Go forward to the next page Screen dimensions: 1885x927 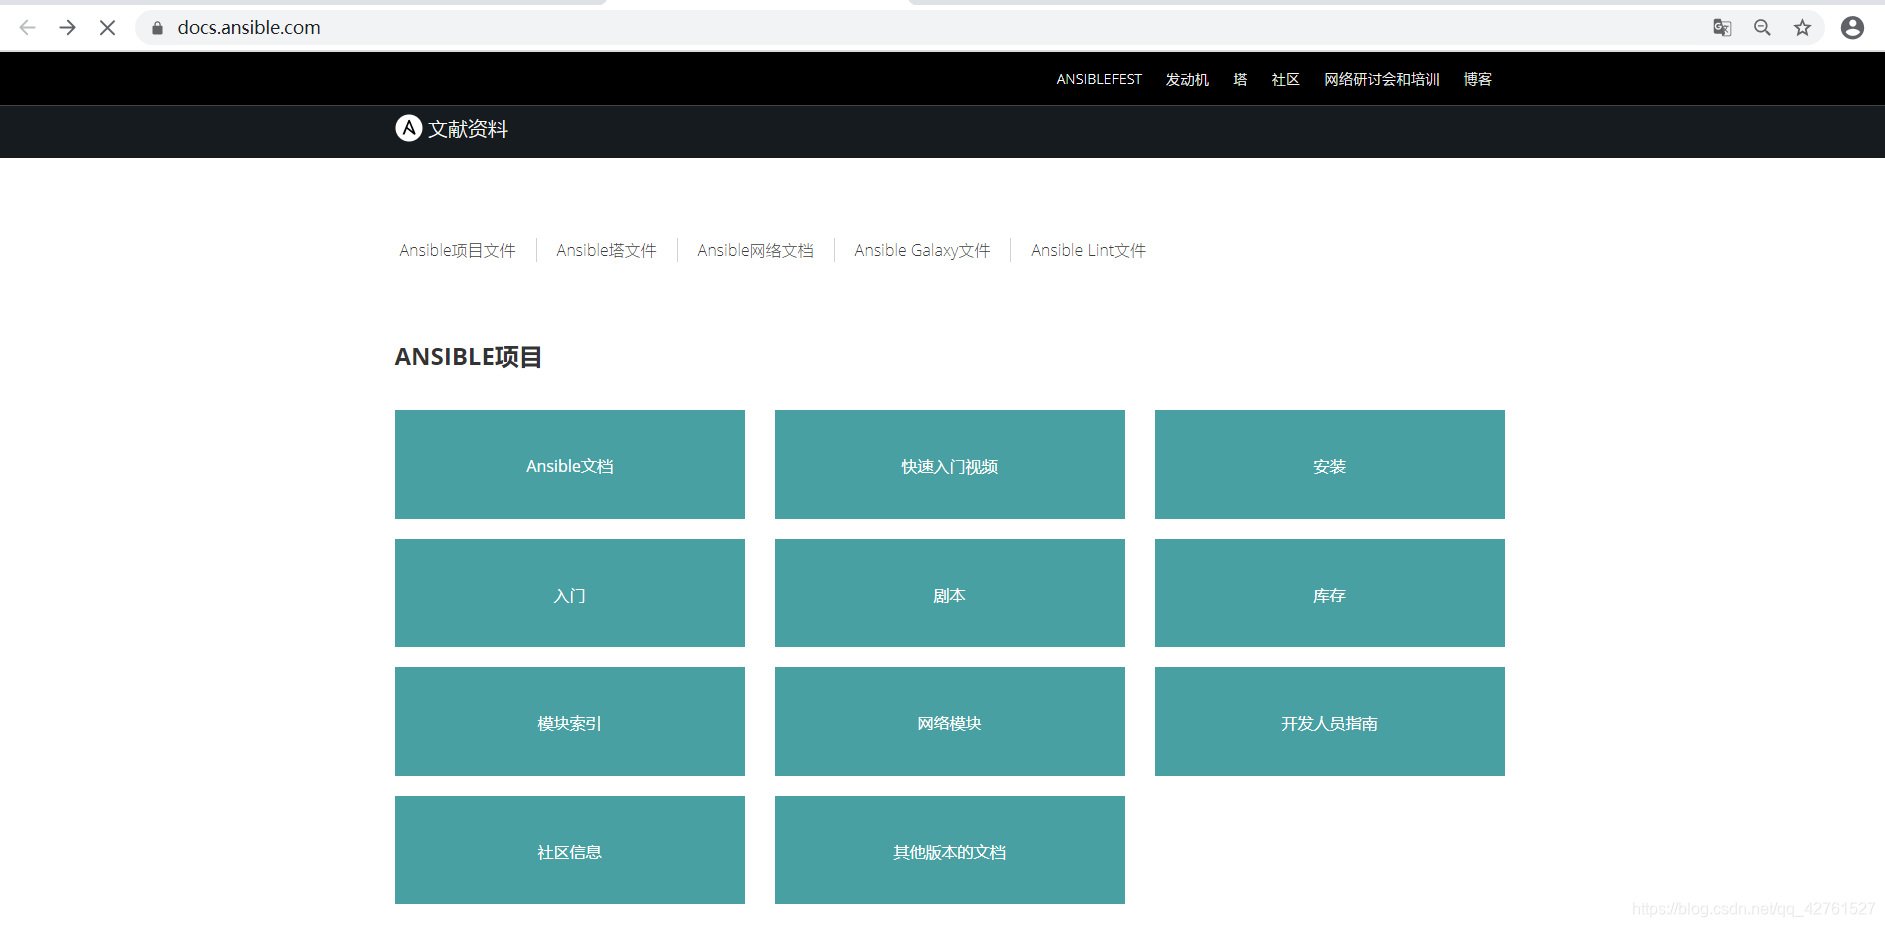[68, 28]
